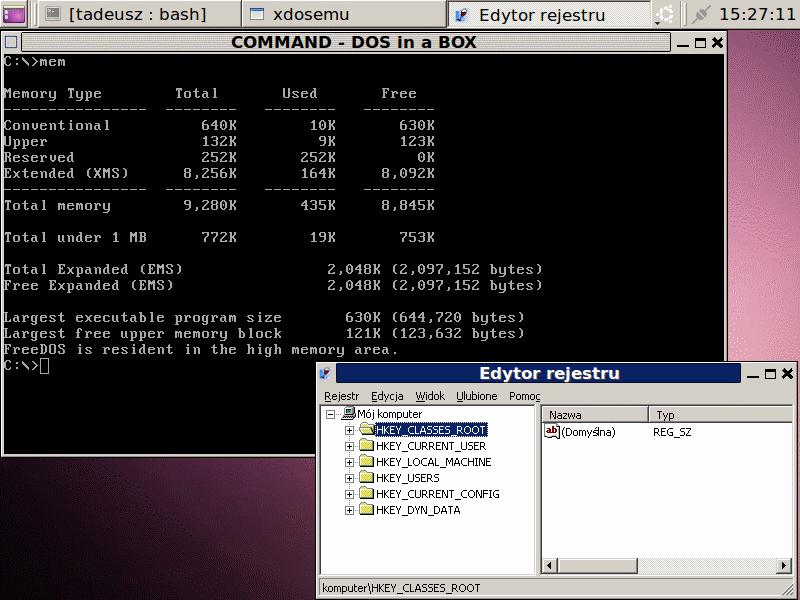Open the Ulubione menu
Viewport: 800px width, 600px height.
[x=476, y=396]
